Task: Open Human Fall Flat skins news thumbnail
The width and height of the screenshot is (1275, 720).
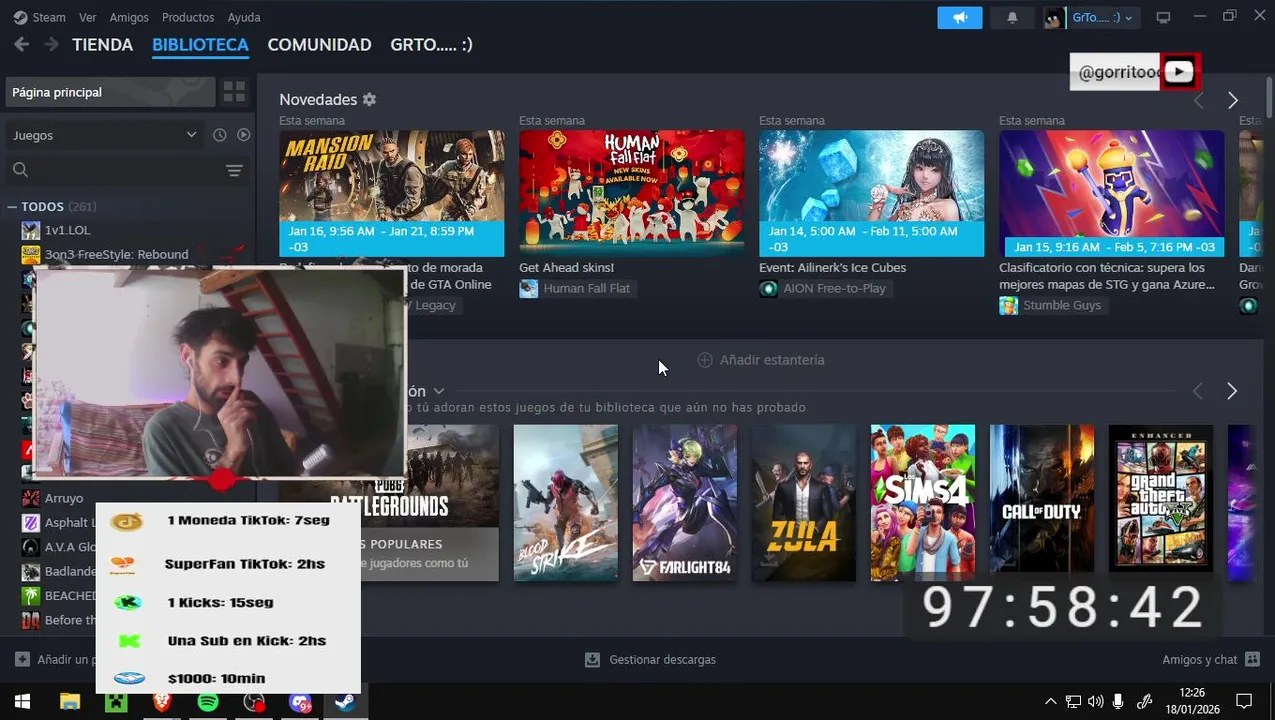Action: [x=631, y=193]
